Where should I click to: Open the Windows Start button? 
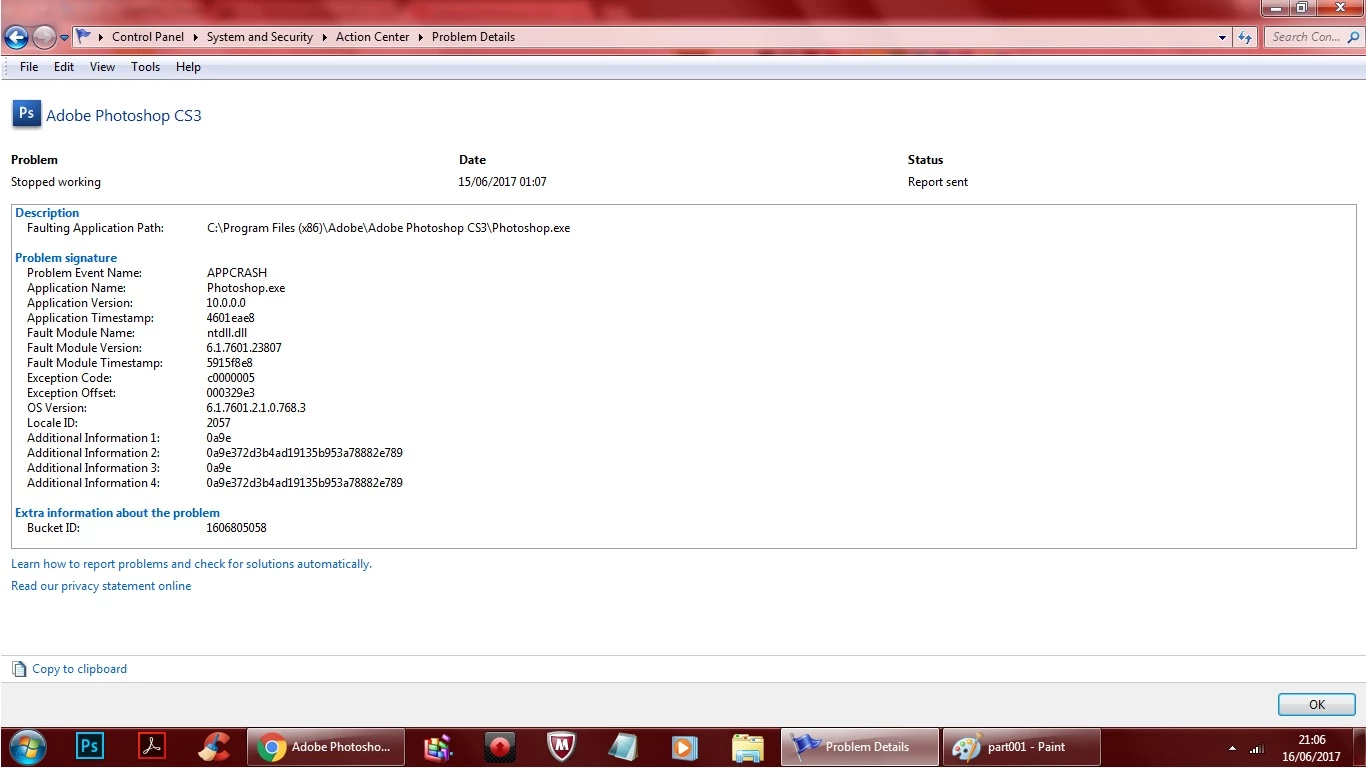[27, 746]
